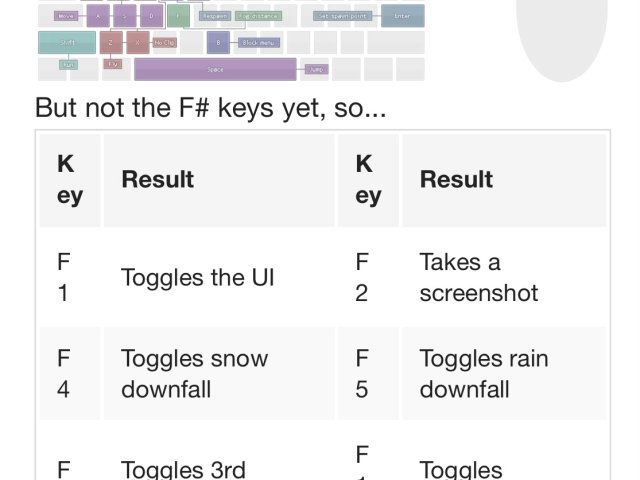Click the Jump label beside Space
This screenshot has width=640, height=480.
click(316, 70)
